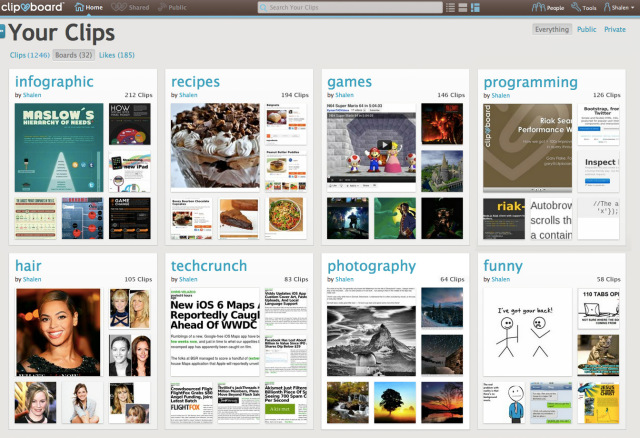Open the text message screenshot thumbnail
Screen dimensions: 640x438
point(551,403)
